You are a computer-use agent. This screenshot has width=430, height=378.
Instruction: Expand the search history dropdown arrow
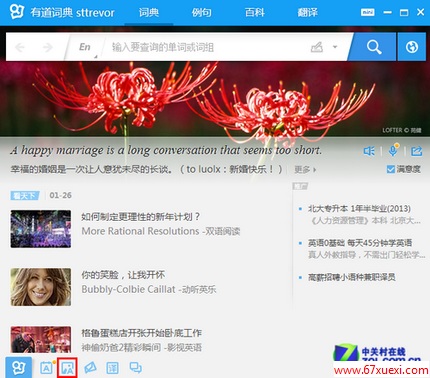(x=335, y=47)
